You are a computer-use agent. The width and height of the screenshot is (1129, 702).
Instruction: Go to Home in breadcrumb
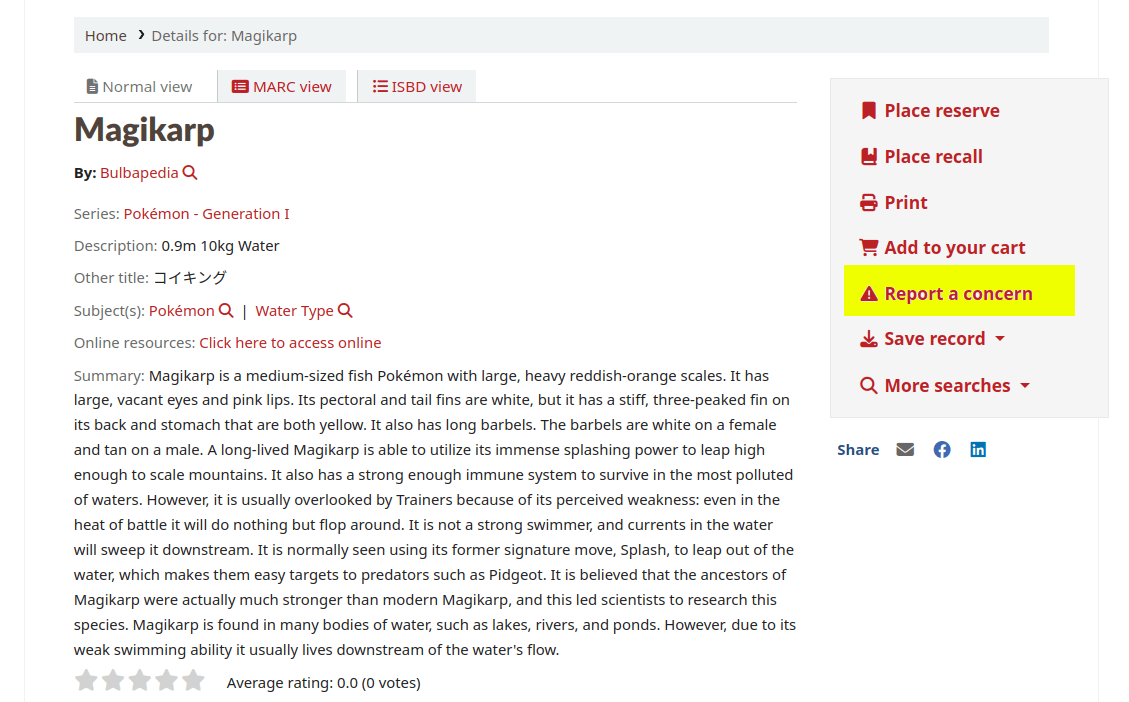click(105, 36)
